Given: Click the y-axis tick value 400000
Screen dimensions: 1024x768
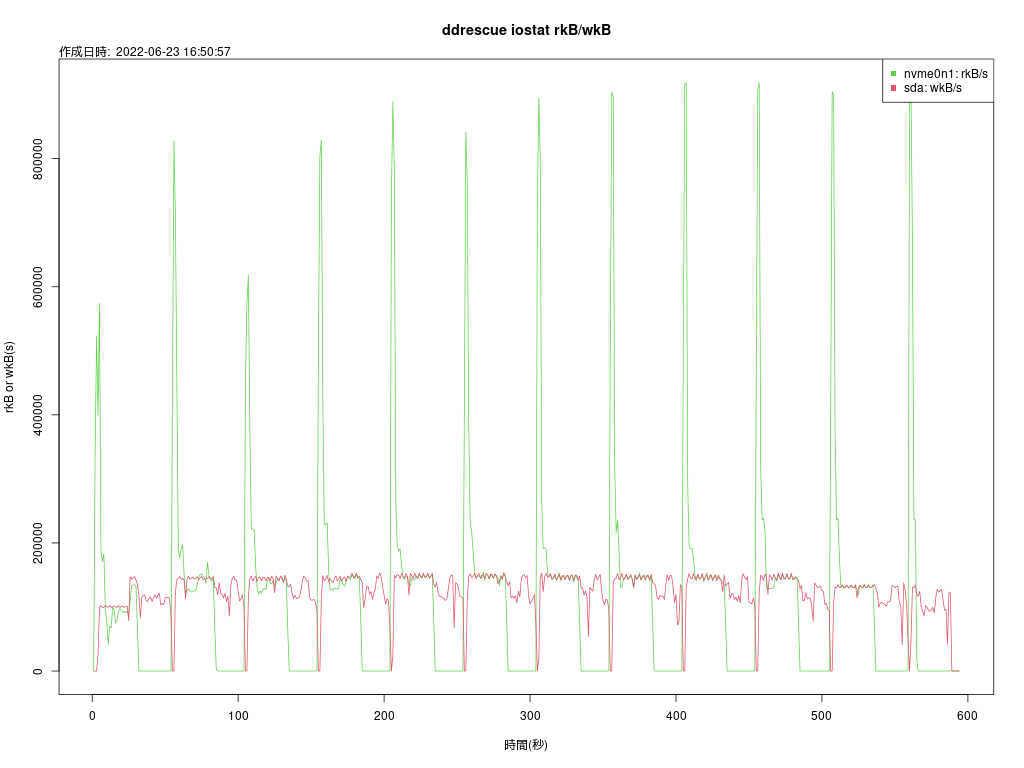Looking at the screenshot, I should point(38,415).
